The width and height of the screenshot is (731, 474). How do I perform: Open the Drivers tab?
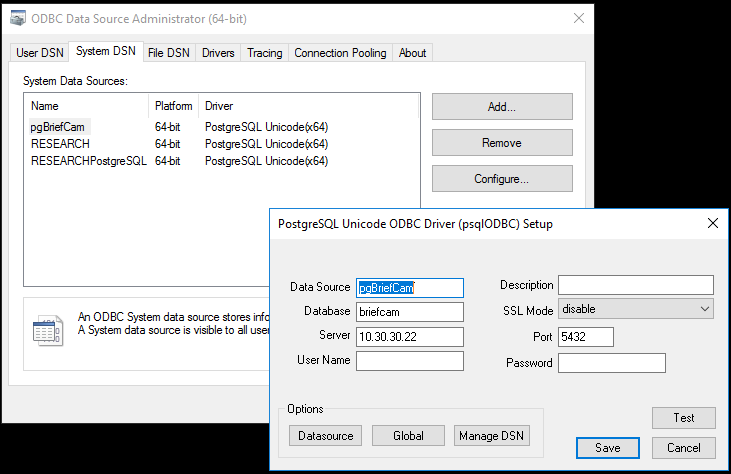pyautogui.click(x=218, y=53)
